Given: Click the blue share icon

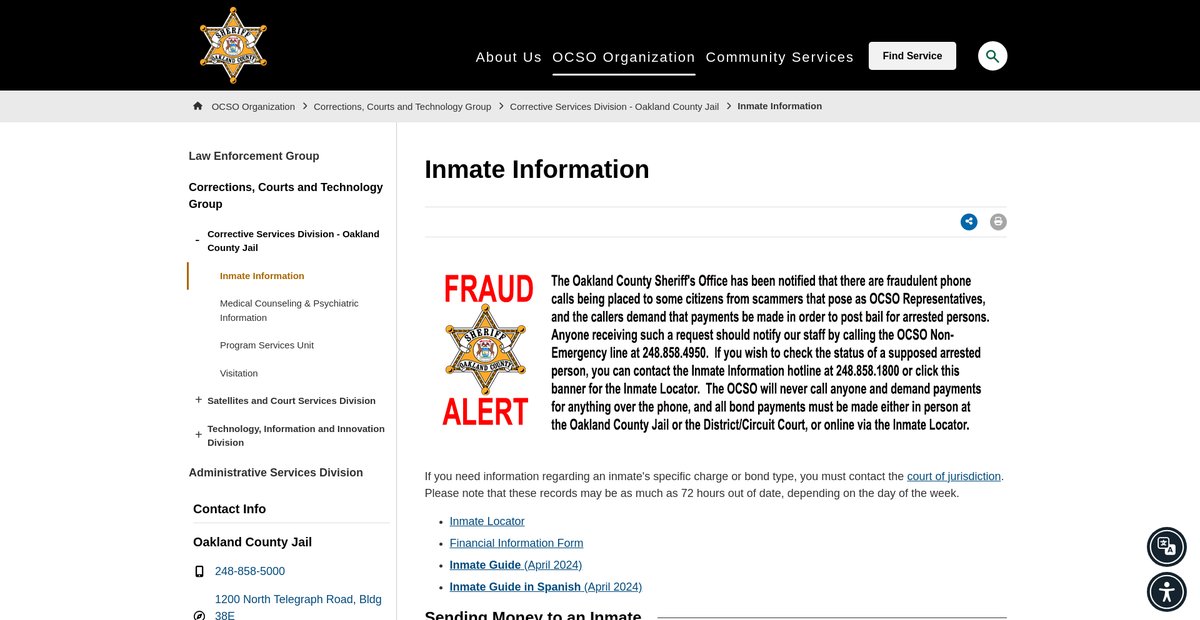Looking at the screenshot, I should tap(968, 222).
